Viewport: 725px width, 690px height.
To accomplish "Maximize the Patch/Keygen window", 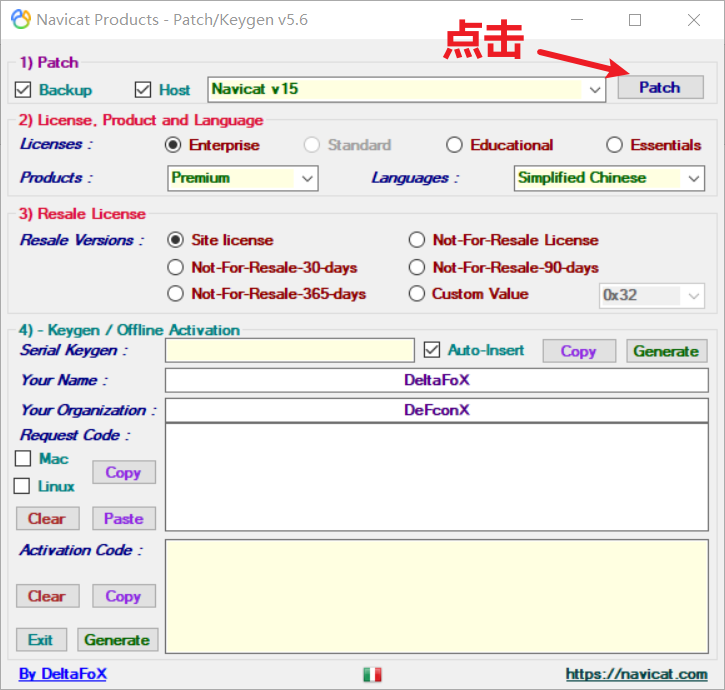I will pyautogui.click(x=635, y=20).
